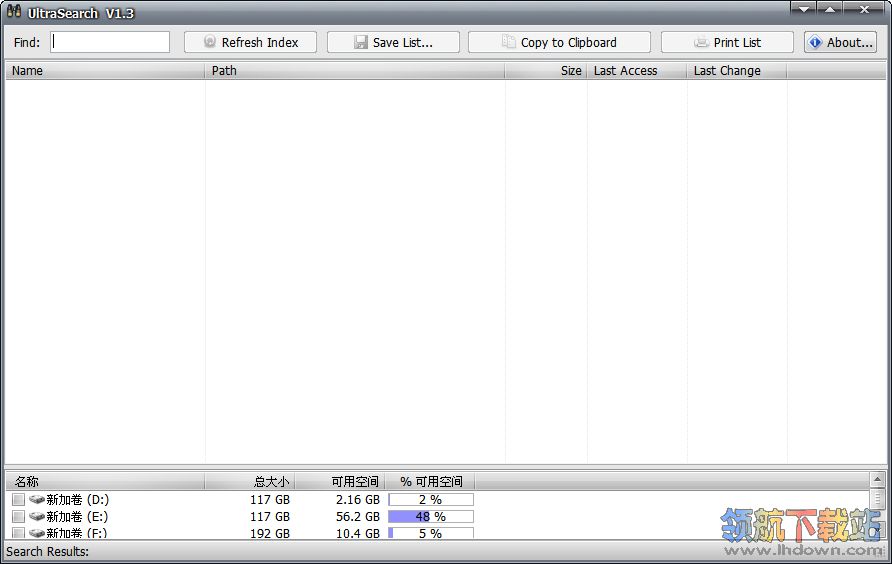Viewport: 892px width, 564px height.
Task: Open the About... dialog
Action: tap(840, 42)
